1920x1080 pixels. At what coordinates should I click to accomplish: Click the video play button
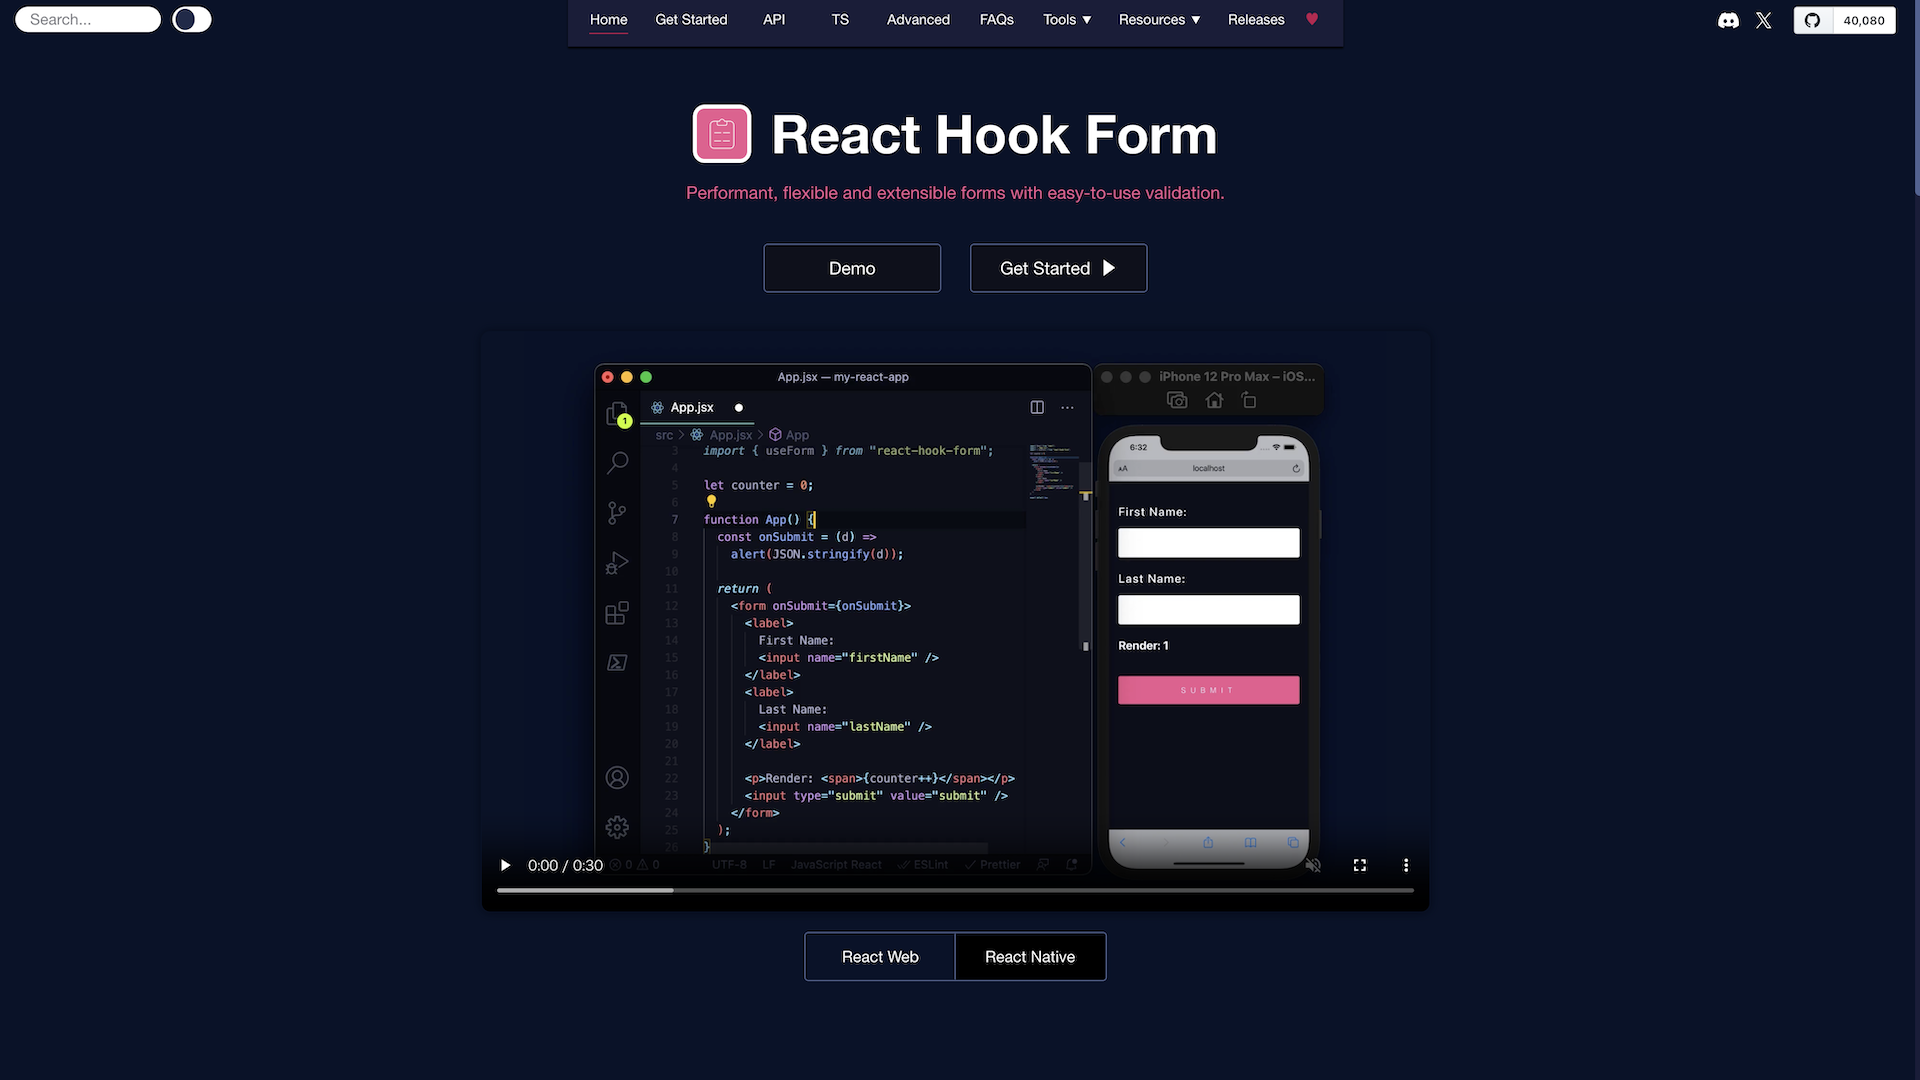(x=506, y=866)
